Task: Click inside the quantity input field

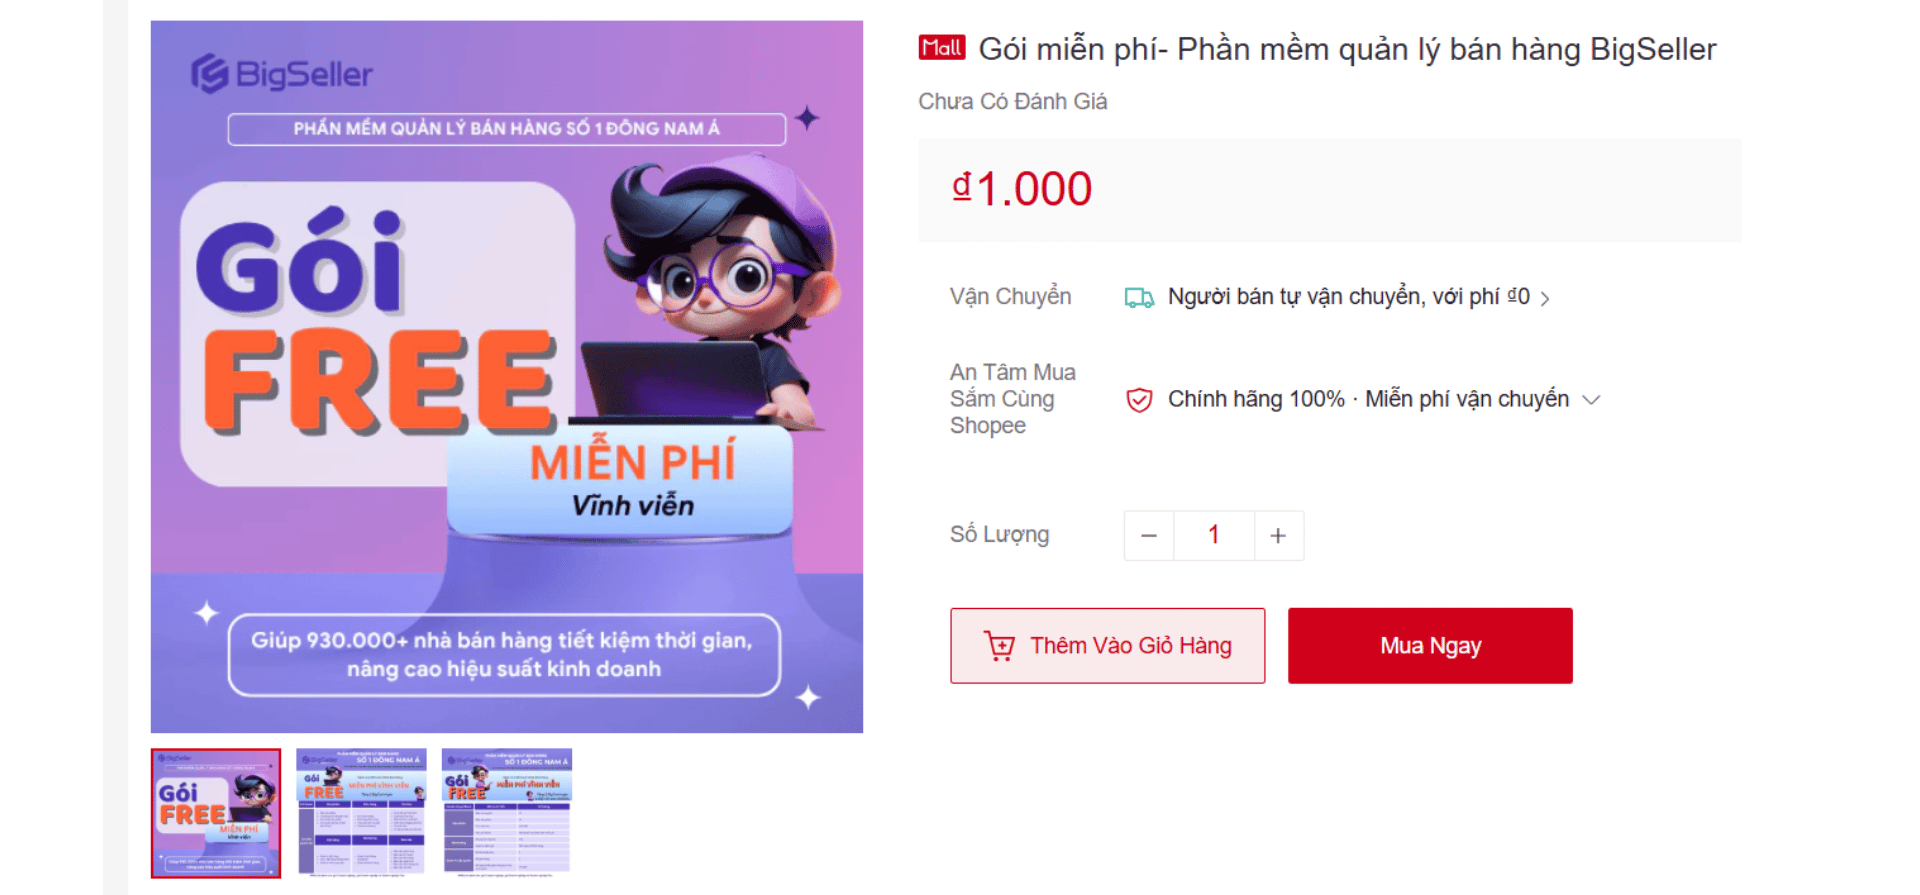Action: [1213, 535]
